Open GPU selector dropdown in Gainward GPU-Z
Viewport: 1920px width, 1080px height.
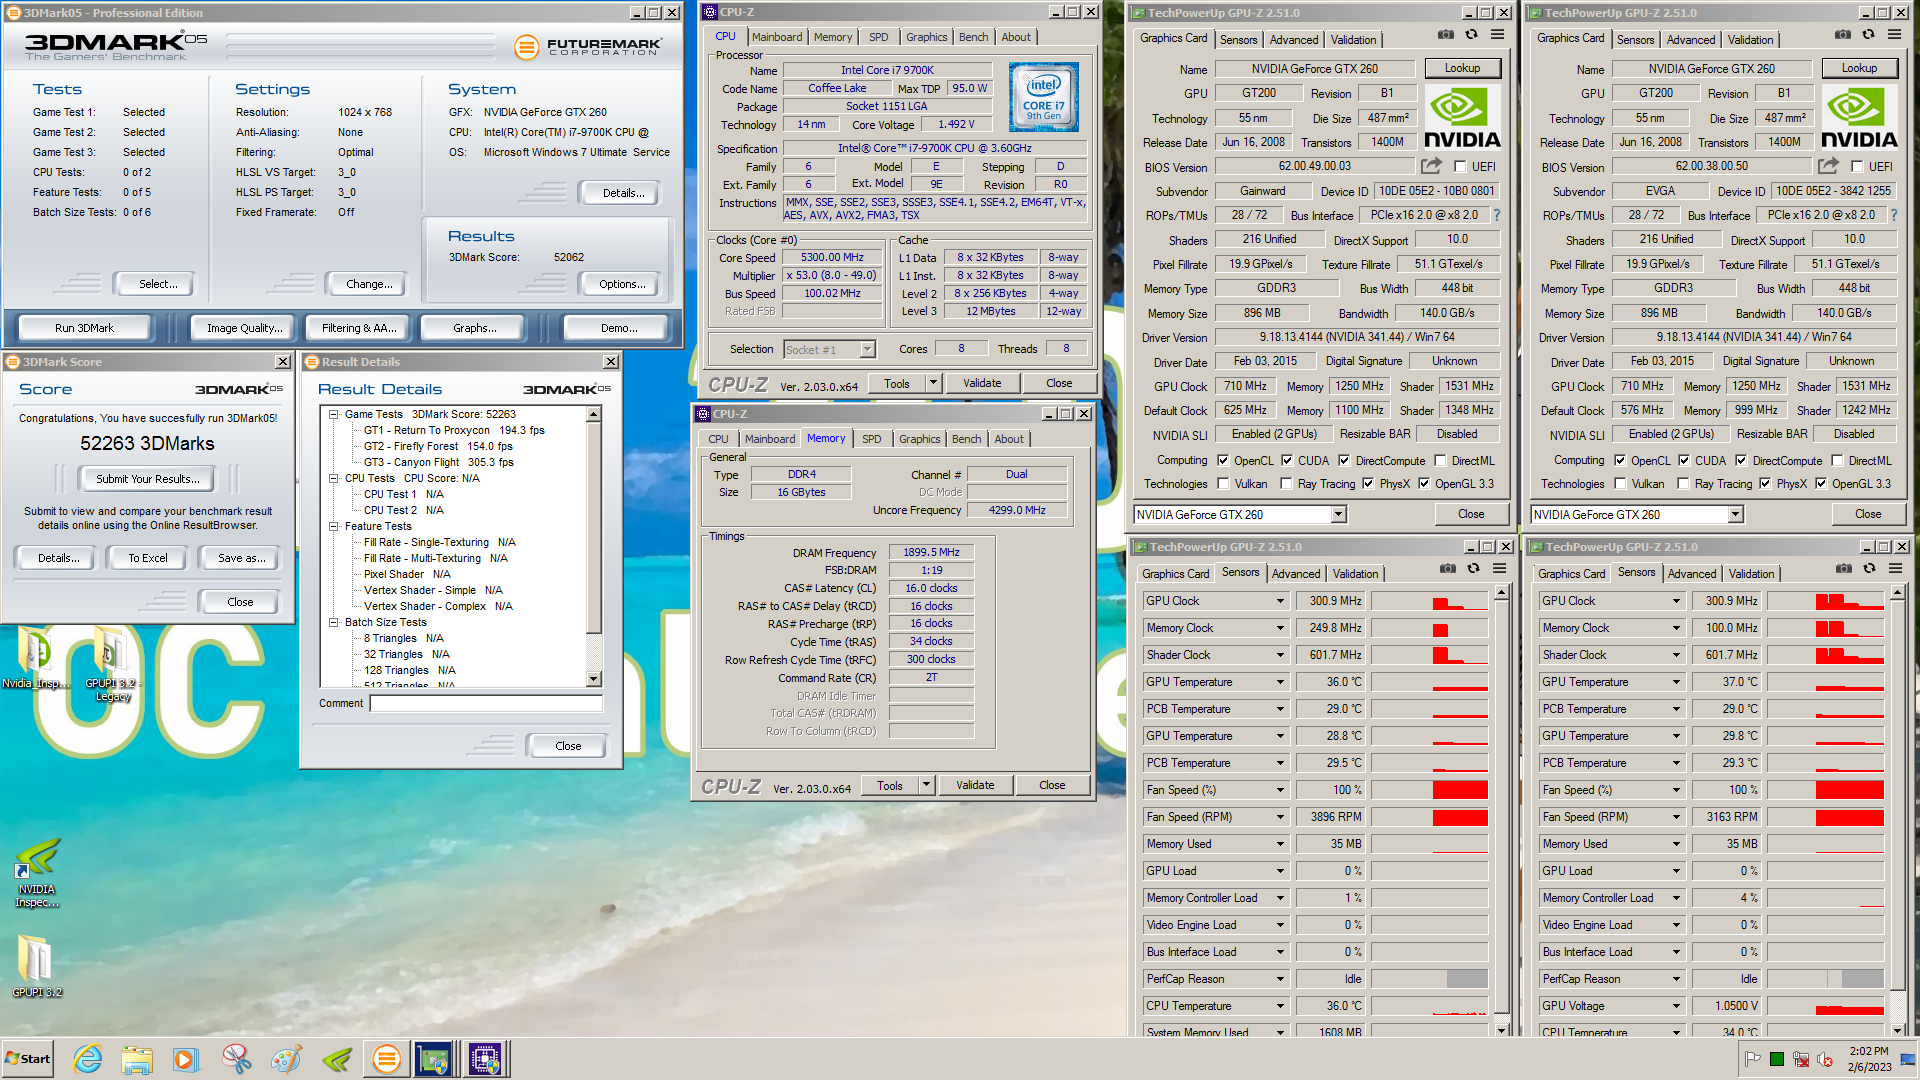1339,515
